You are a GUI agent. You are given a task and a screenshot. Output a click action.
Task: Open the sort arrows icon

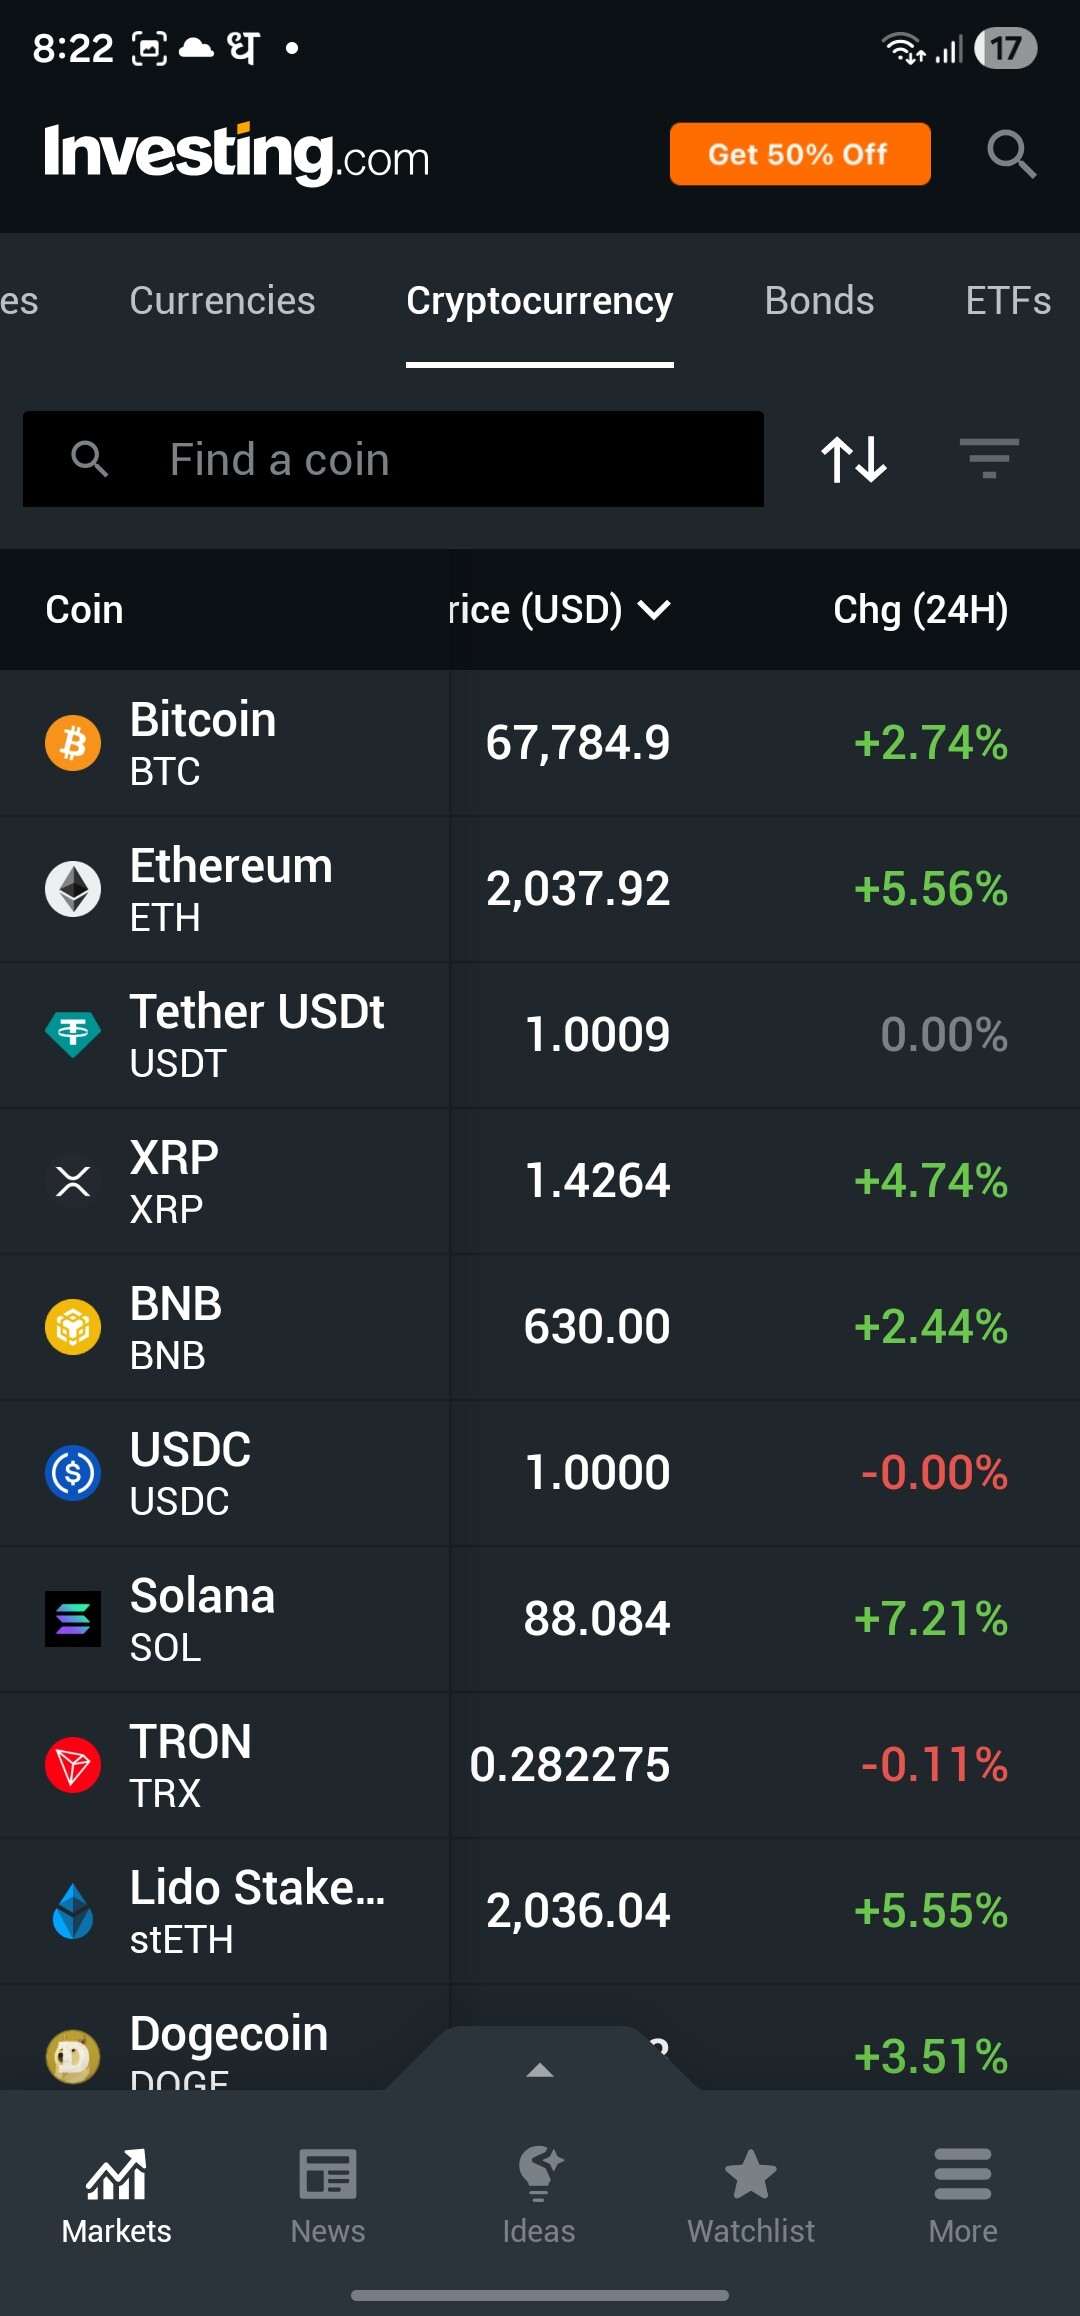854,459
